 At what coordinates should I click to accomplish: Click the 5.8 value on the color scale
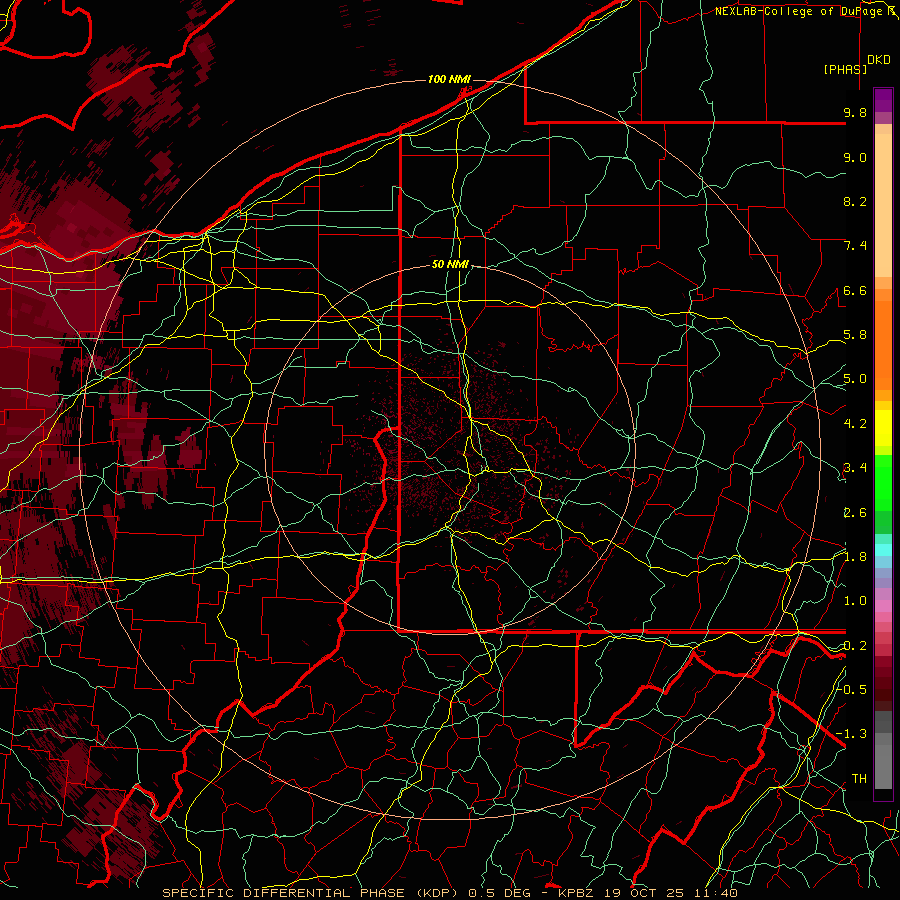point(855,335)
